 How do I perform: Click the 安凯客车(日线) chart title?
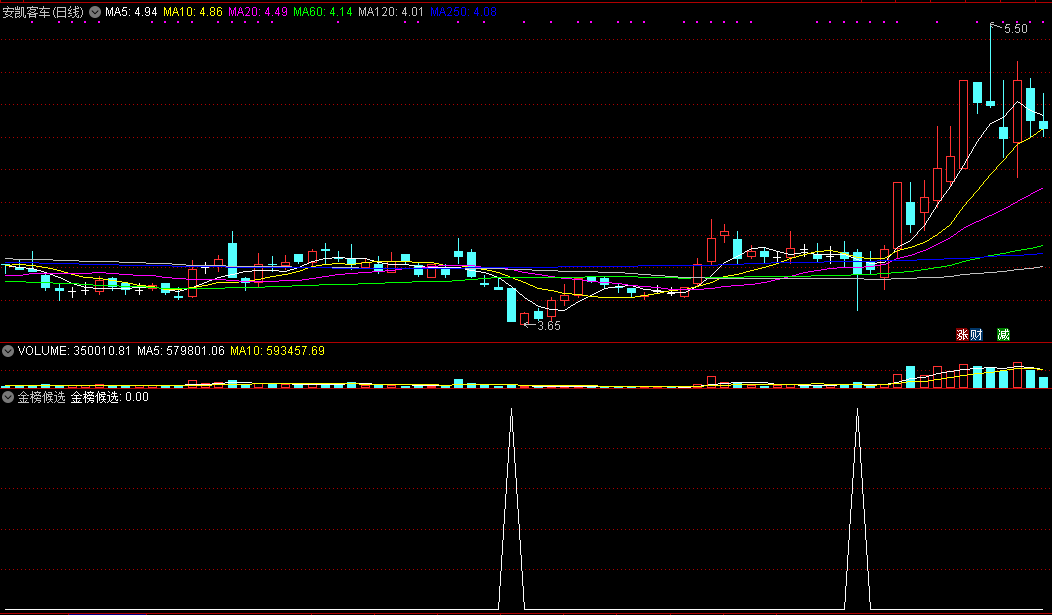pos(43,12)
